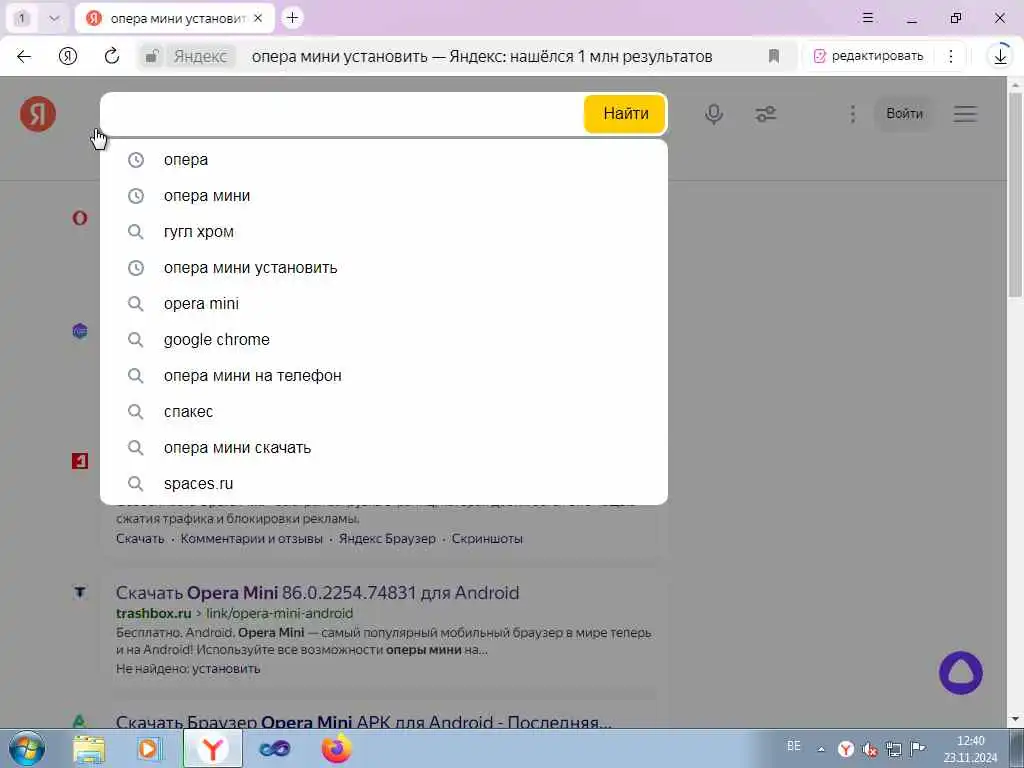
Task: Click the редактировать button in toolbar
Action: coord(869,56)
